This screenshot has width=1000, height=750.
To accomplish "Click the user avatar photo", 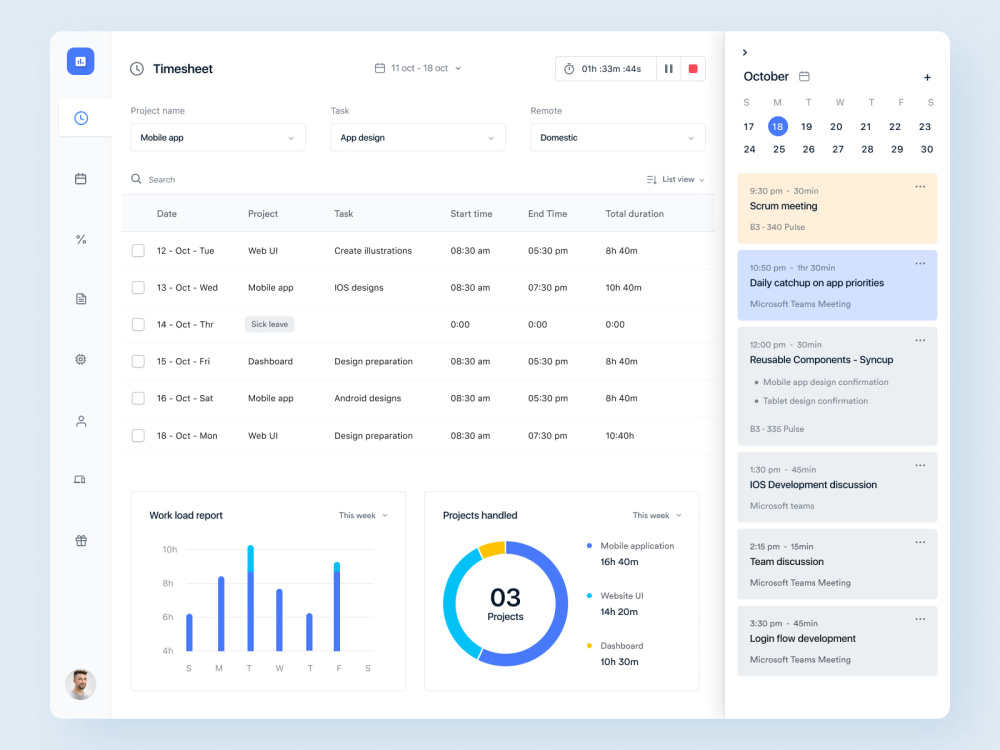I will 80,684.
